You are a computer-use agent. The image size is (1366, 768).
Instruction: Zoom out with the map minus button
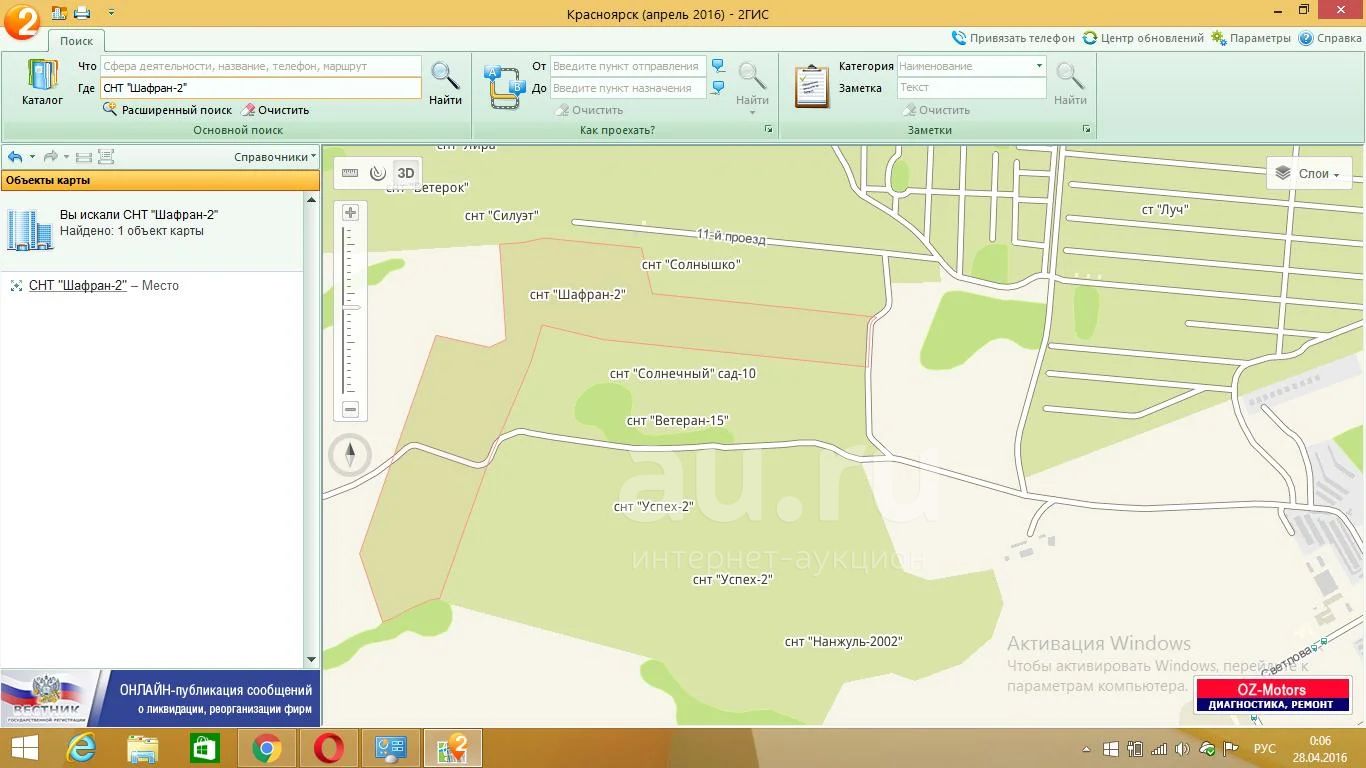[x=350, y=409]
